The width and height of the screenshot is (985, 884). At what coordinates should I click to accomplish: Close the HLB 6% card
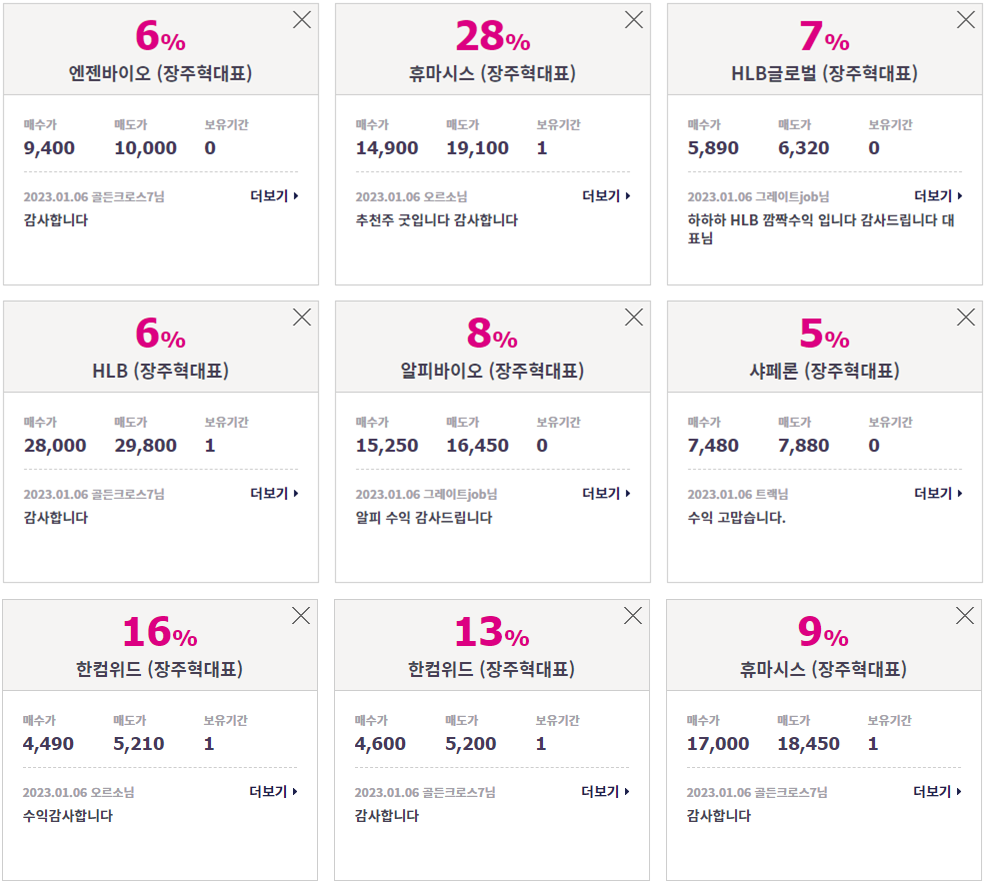(x=302, y=317)
